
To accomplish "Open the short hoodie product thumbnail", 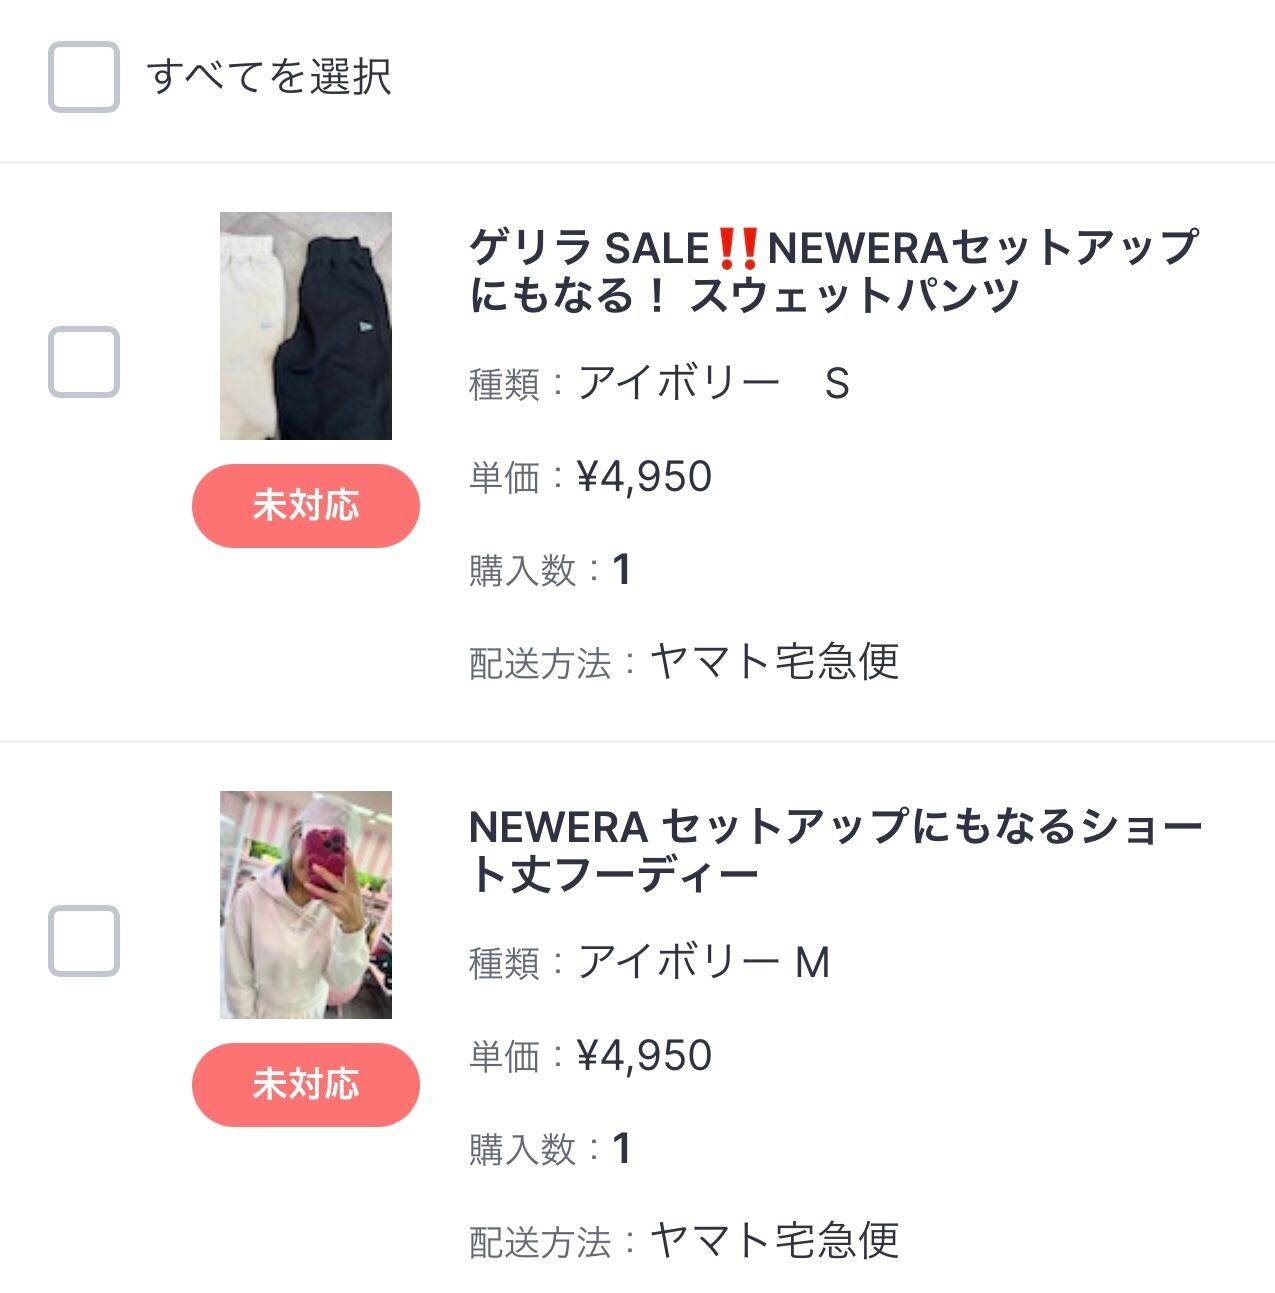I will coord(306,905).
